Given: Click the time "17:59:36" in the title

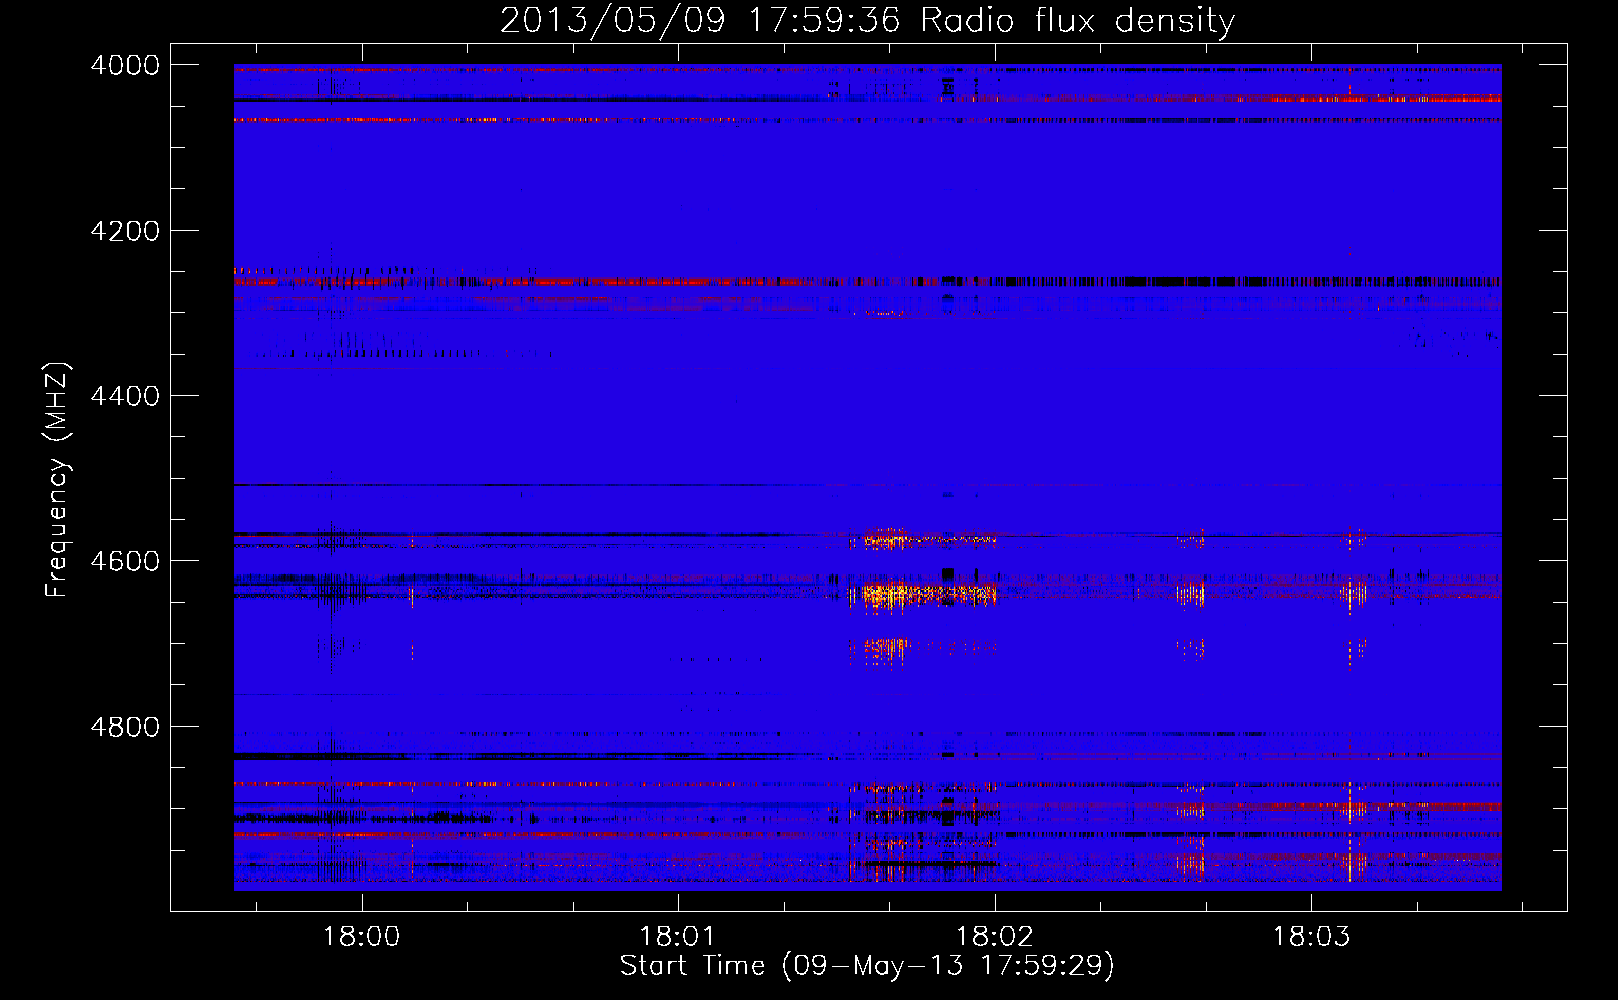Looking at the screenshot, I should pos(825,20).
